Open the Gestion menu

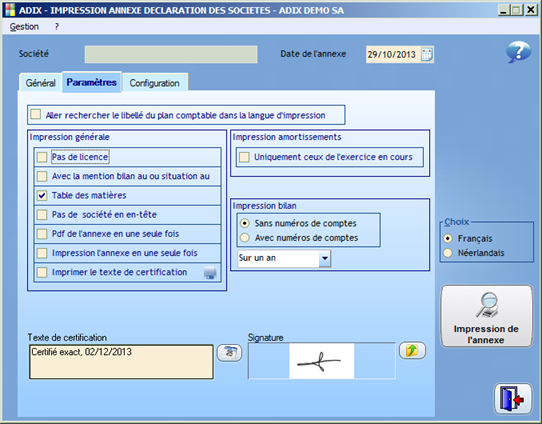24,27
